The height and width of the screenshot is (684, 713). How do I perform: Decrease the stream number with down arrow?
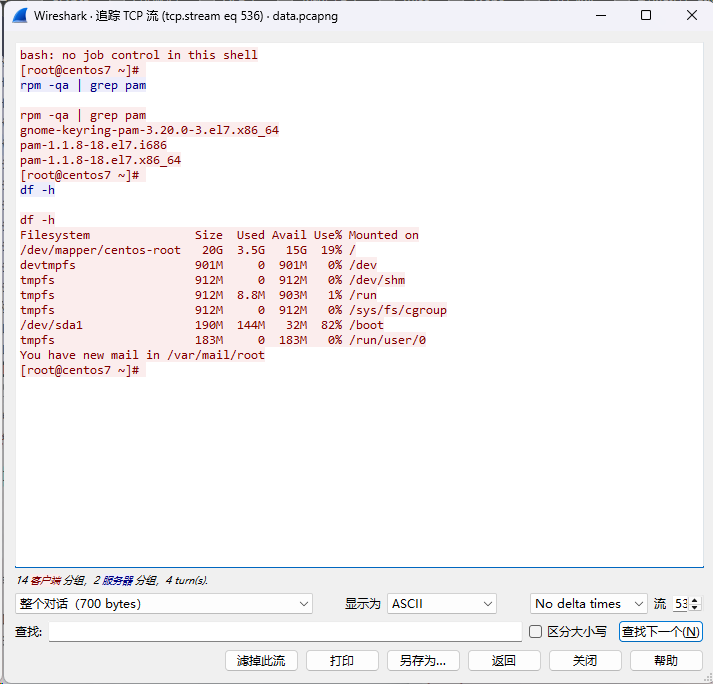pos(695,608)
